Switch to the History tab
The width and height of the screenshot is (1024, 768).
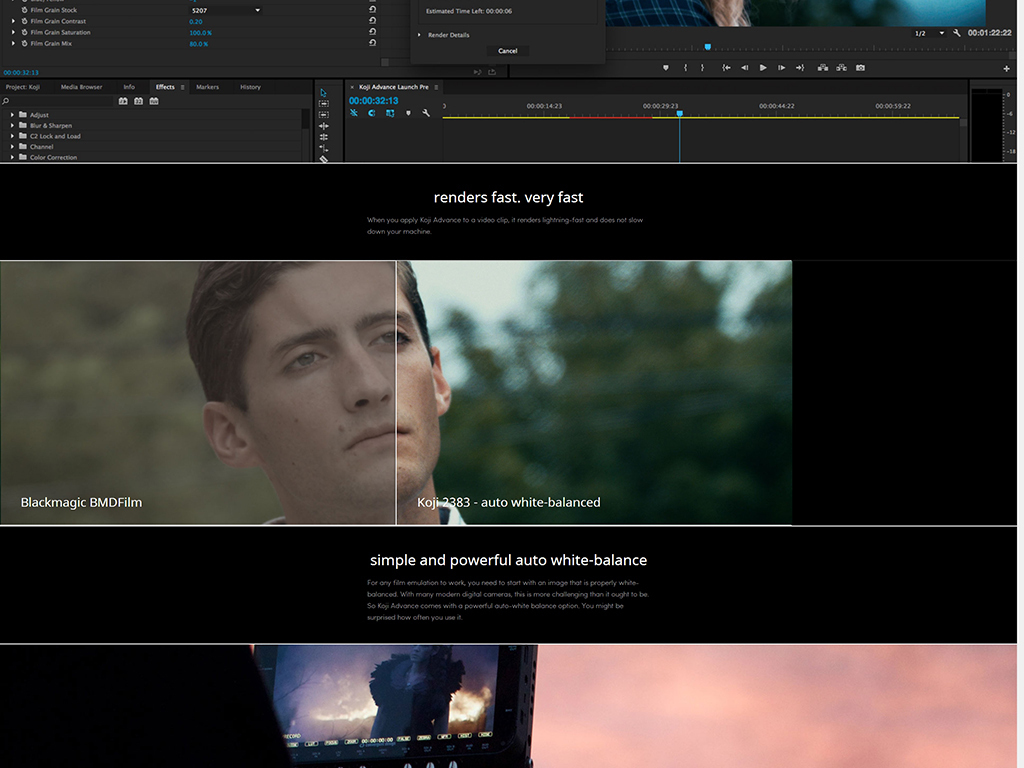point(250,87)
